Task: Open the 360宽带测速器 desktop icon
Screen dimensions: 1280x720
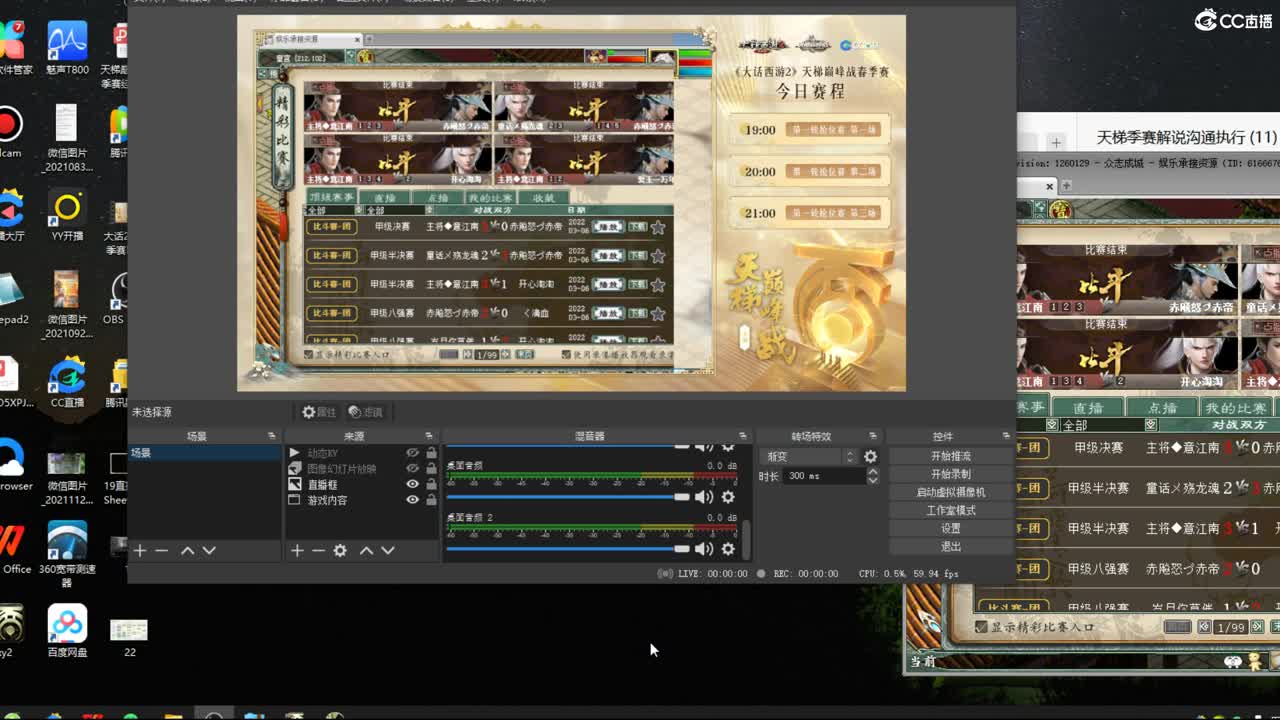Action: (x=67, y=555)
